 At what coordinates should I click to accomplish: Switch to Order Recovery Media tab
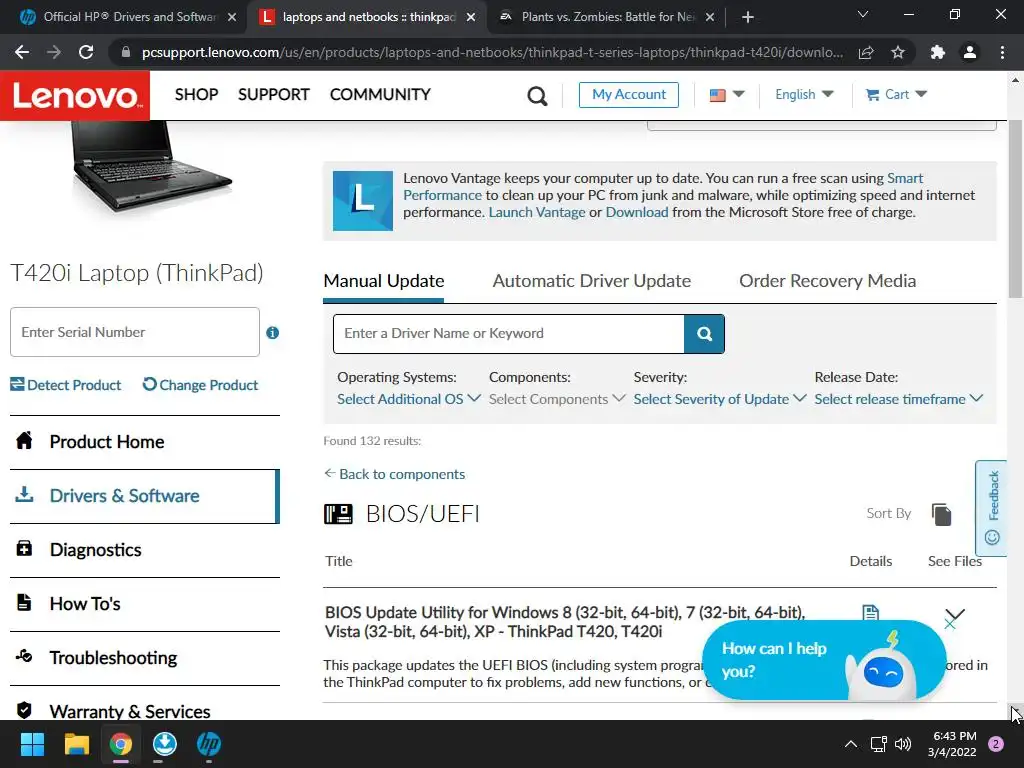click(x=827, y=281)
